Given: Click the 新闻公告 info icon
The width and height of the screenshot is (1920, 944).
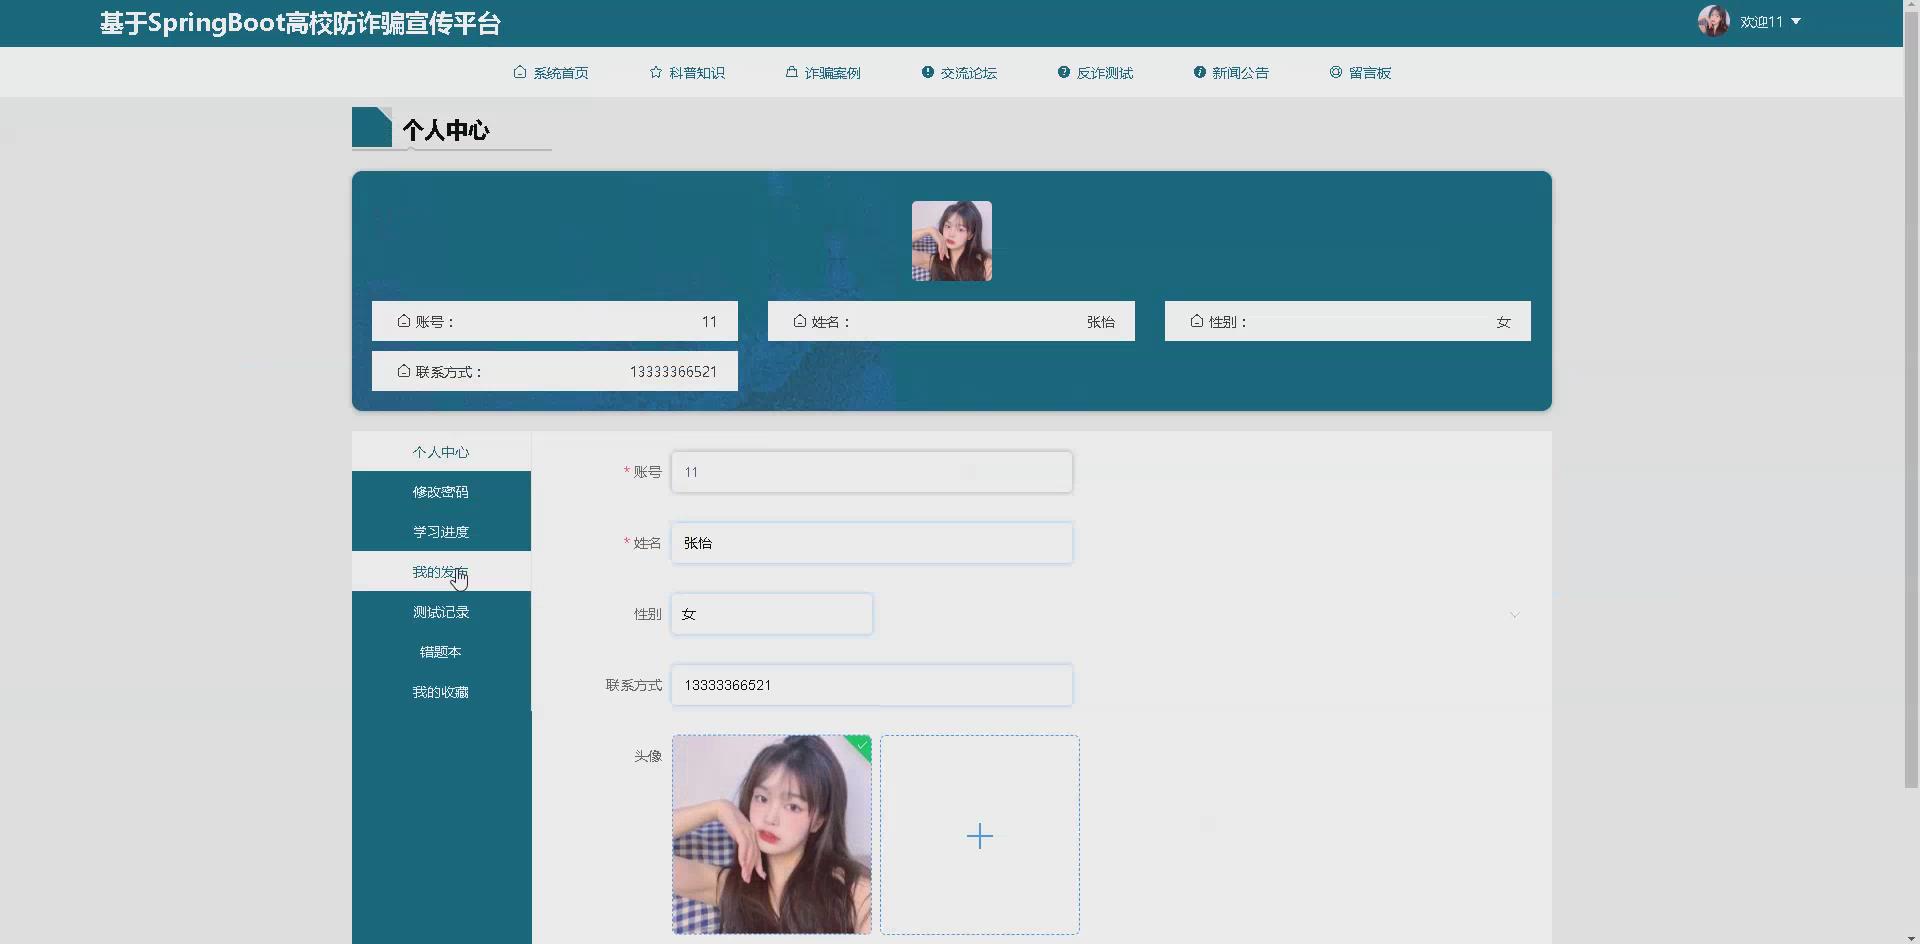Looking at the screenshot, I should point(1198,72).
